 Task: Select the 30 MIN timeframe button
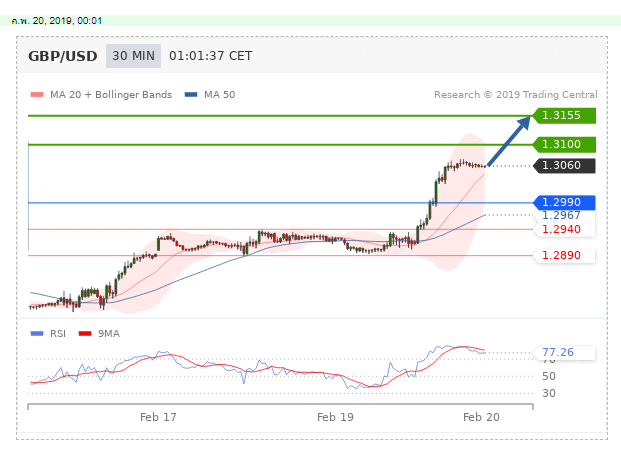[133, 56]
